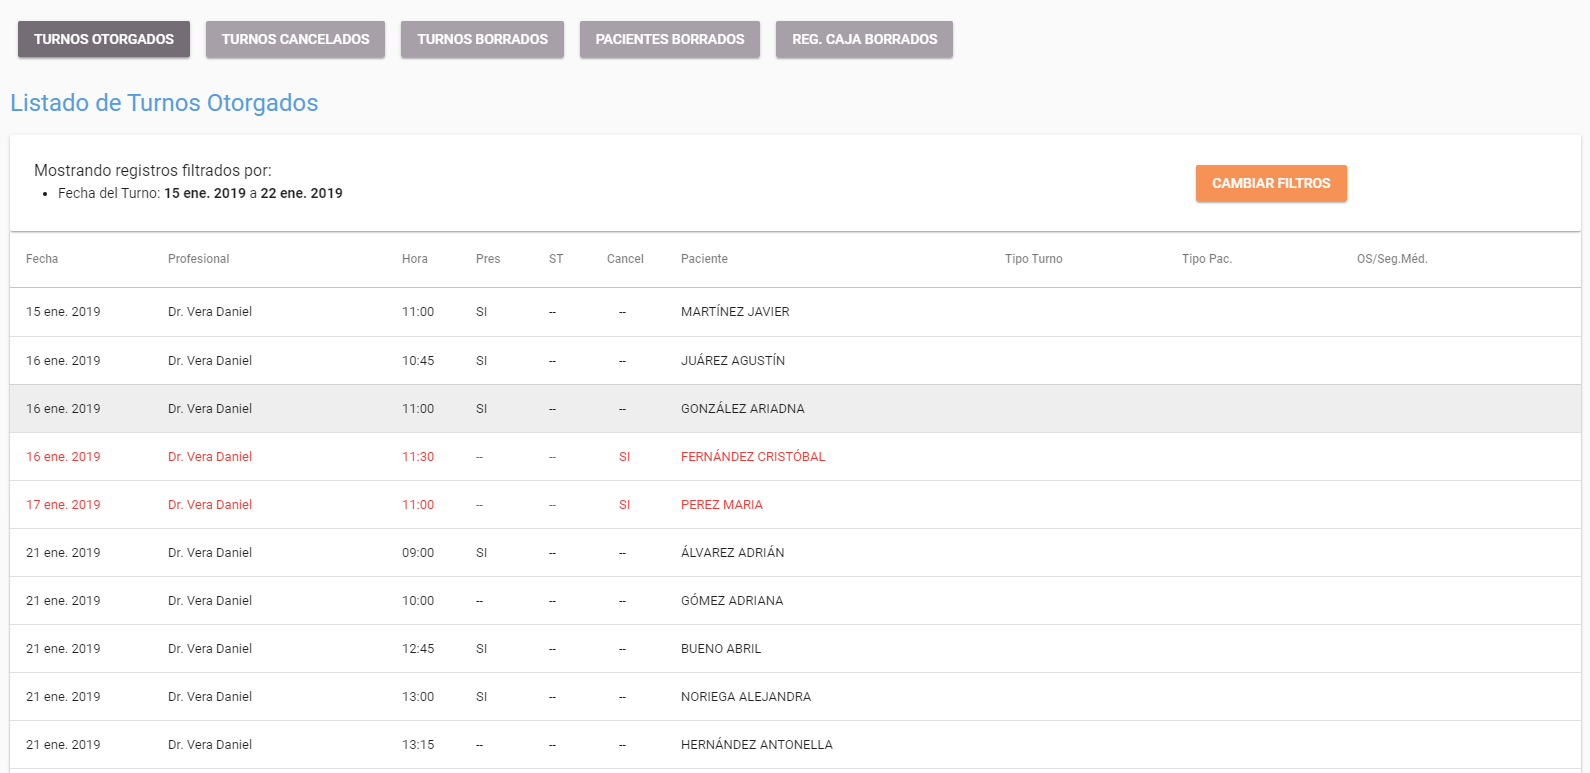Click the Profesional column header
This screenshot has width=1590, height=773.
198,259
